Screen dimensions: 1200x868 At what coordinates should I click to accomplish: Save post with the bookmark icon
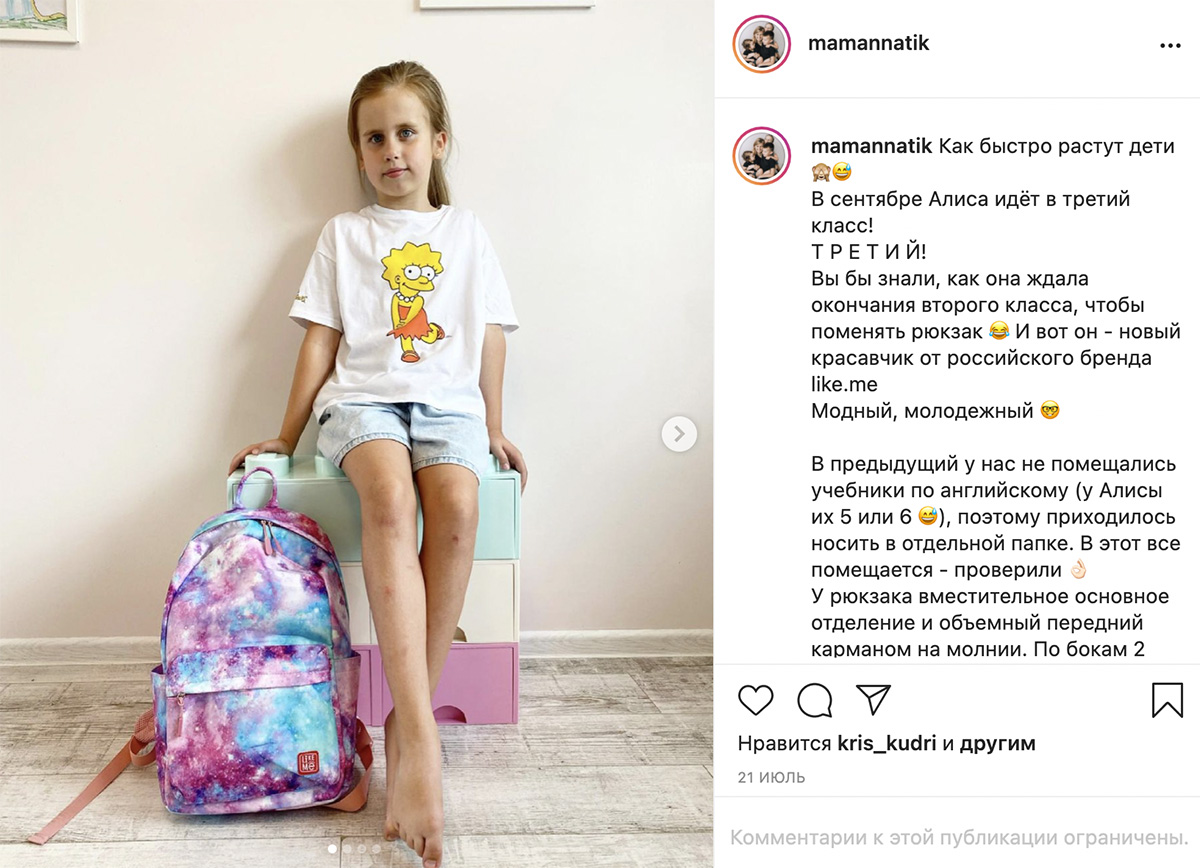1167,699
